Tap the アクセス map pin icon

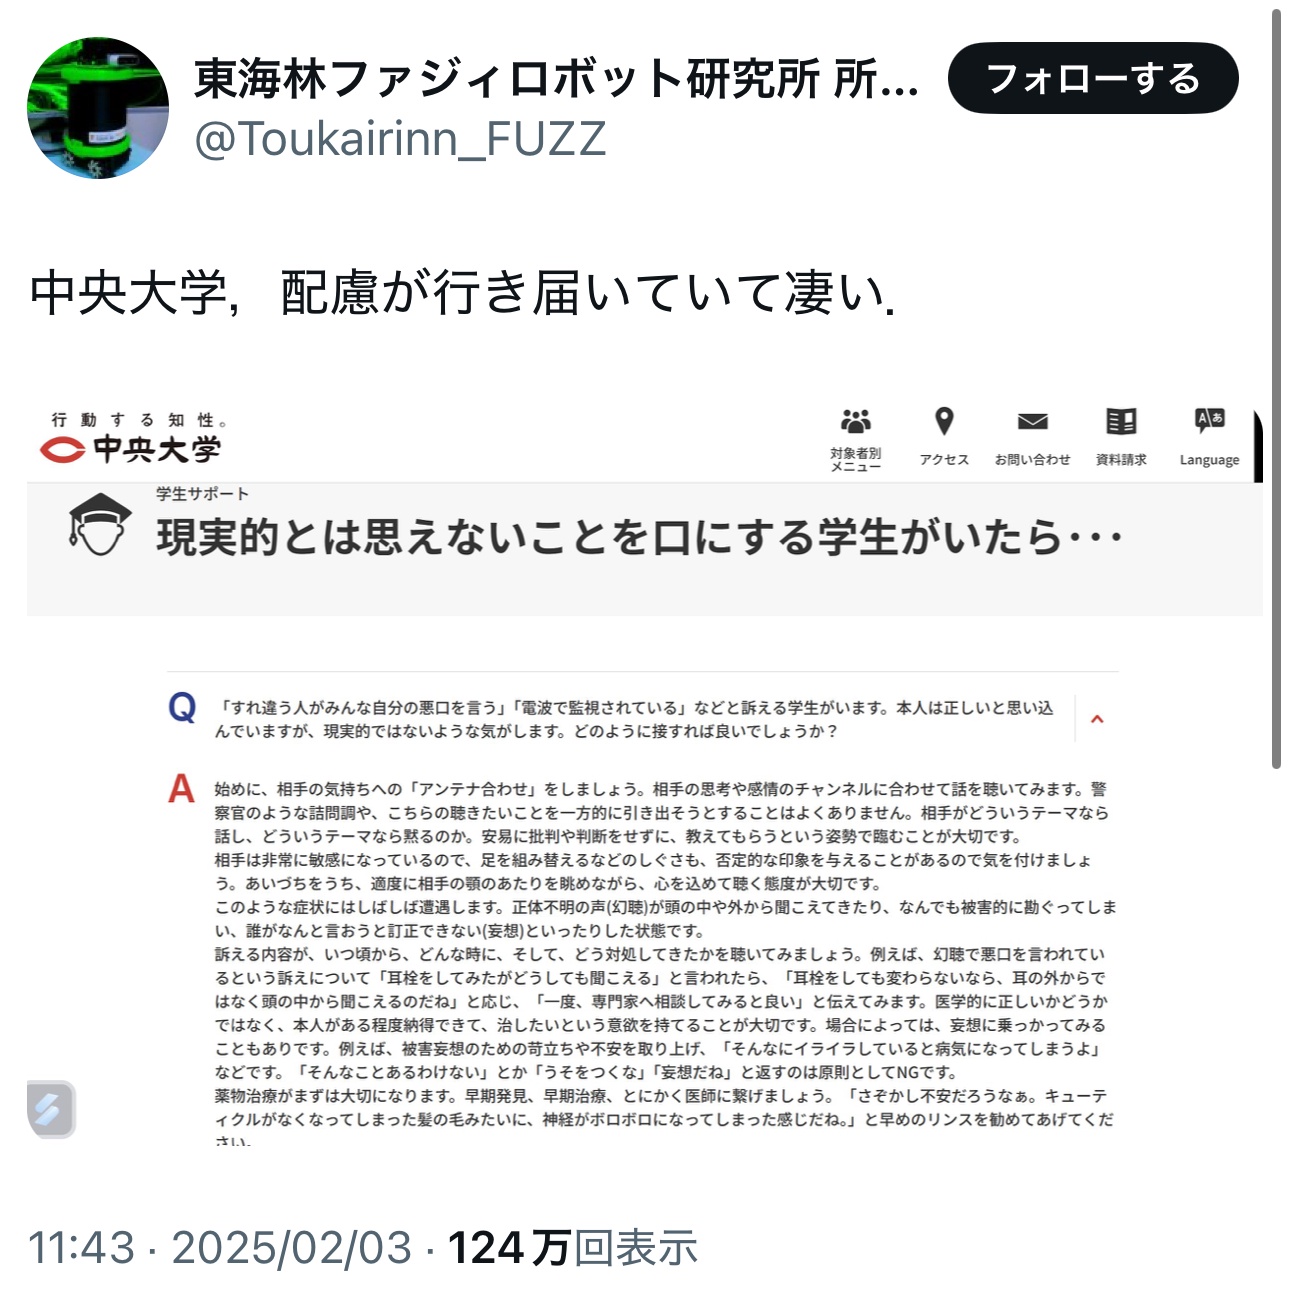[944, 421]
